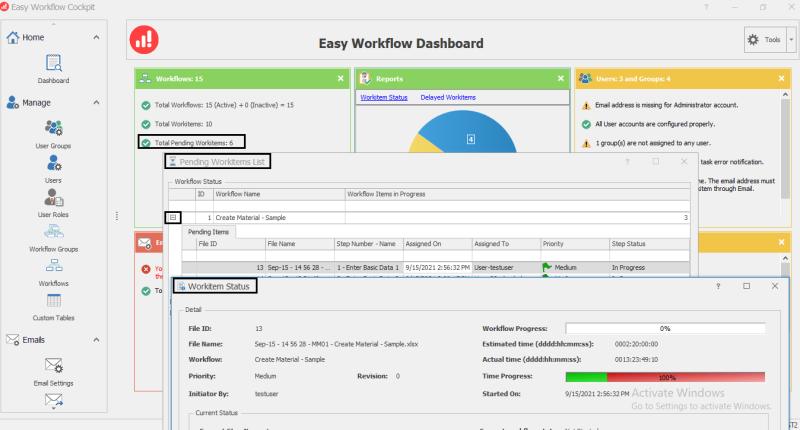Open the Users management icon
Screen dimensions: 800x430
point(53,166)
